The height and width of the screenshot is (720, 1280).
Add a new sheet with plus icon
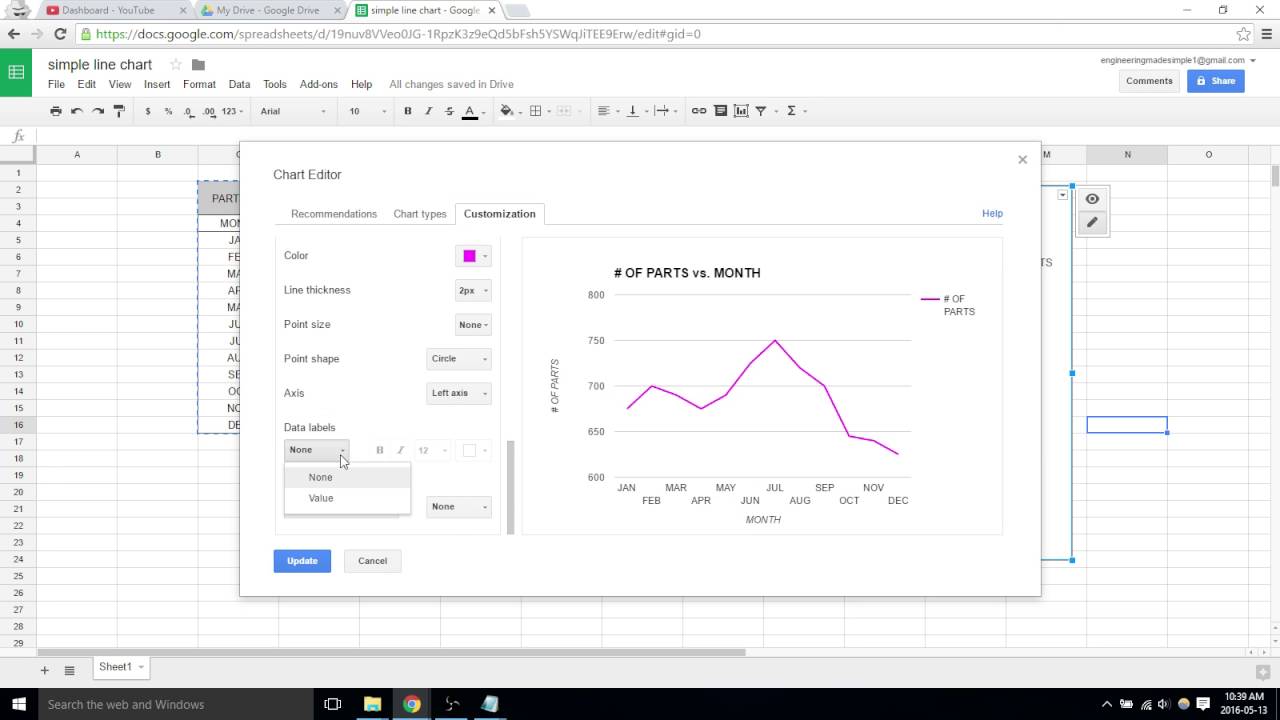tap(44, 670)
